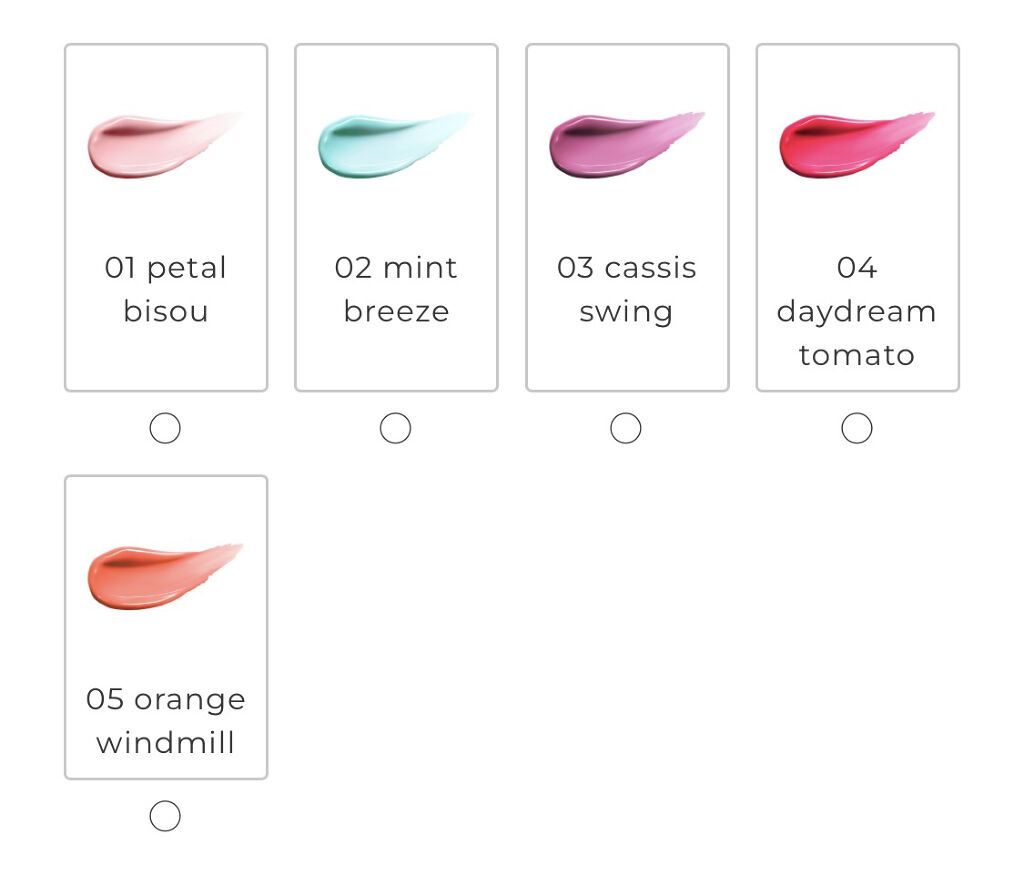Click the red daydream tomato swatch
The width and height of the screenshot is (1024, 886).
tap(851, 143)
